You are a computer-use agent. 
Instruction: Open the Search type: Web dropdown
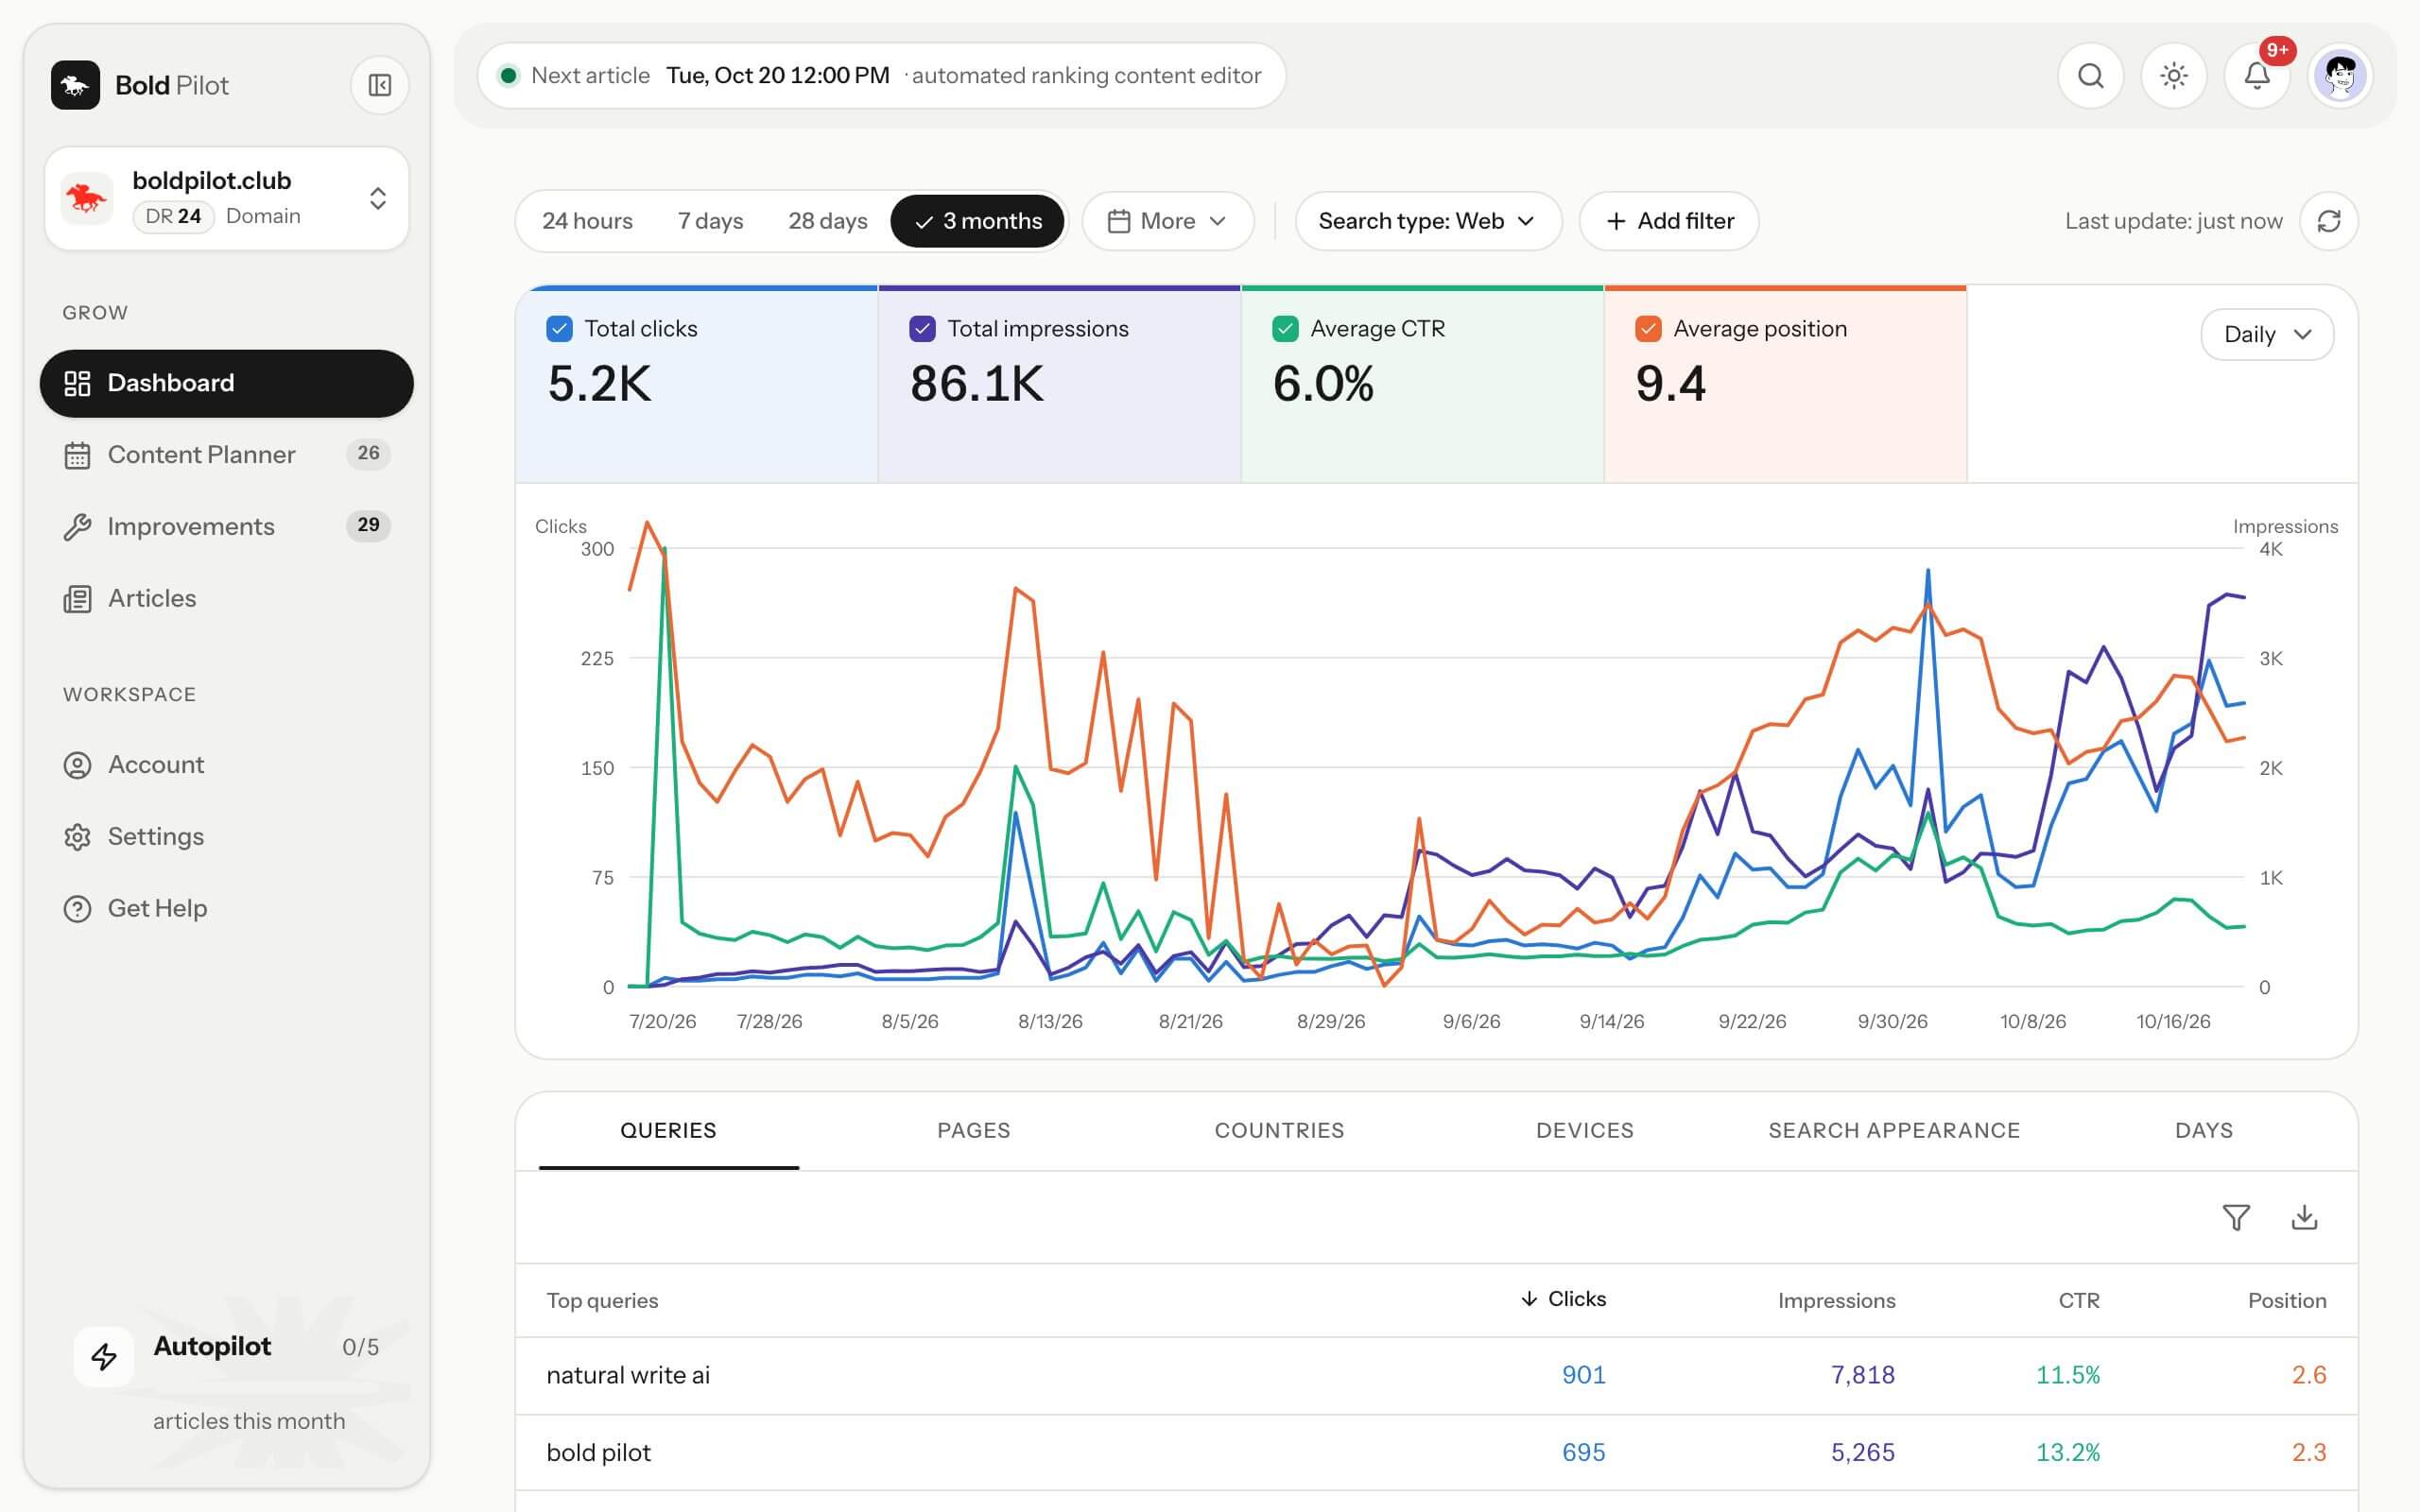pyautogui.click(x=1428, y=221)
